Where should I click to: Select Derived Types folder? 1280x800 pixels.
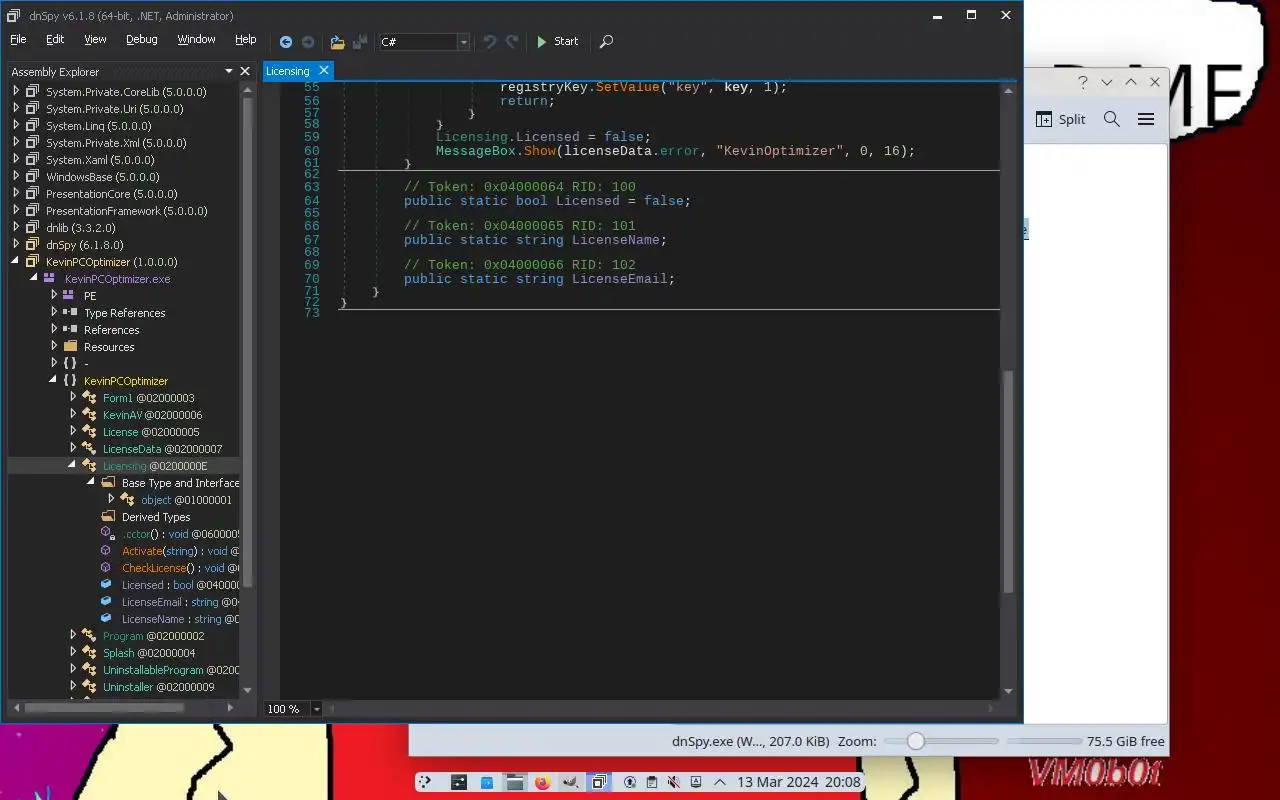[x=156, y=517]
